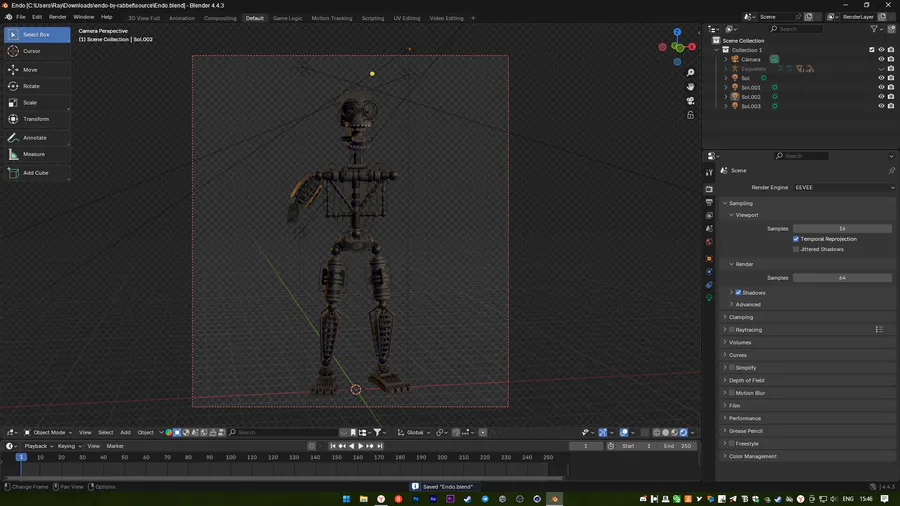Click the outliner search field

coord(796,29)
